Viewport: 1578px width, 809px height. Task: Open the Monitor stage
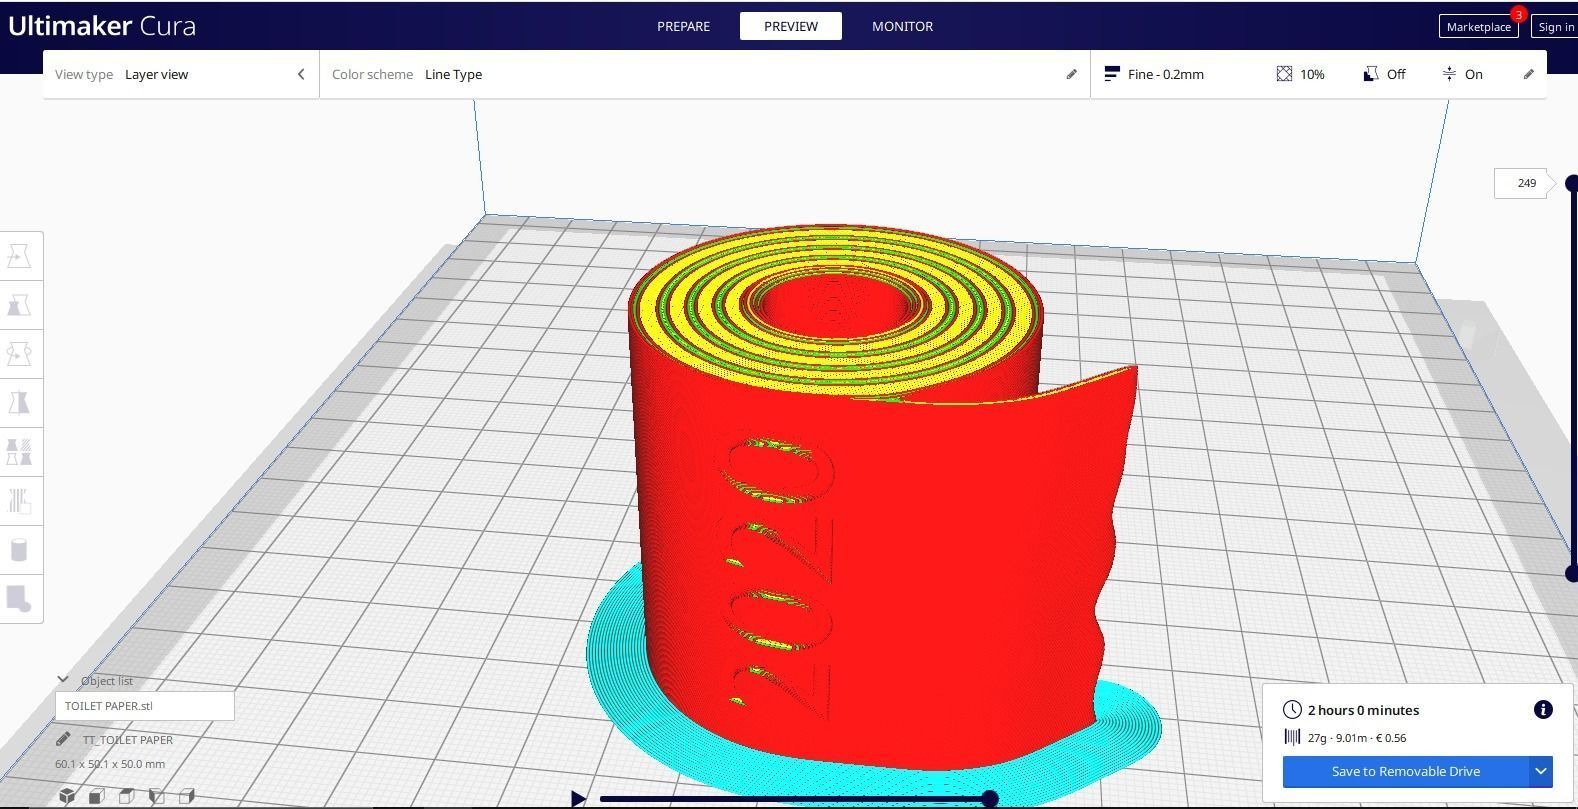[x=902, y=26]
